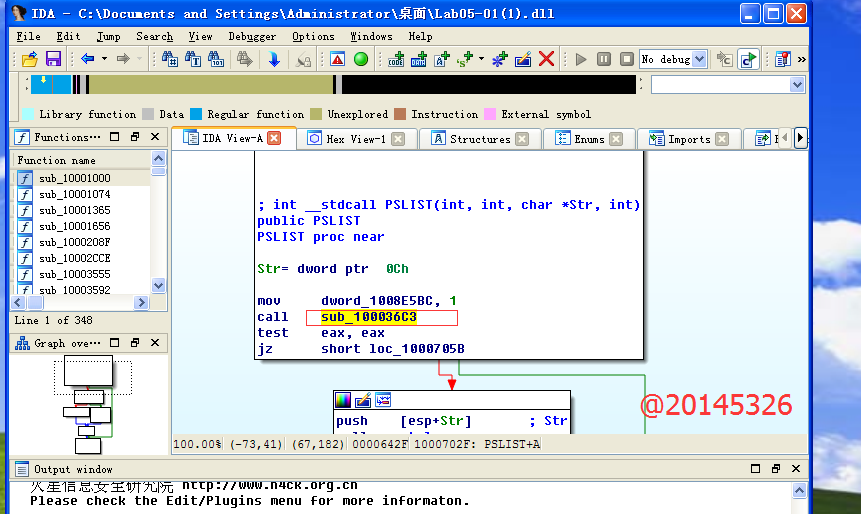Click the blue down arrow jump icon
The image size is (861, 514).
coord(273,60)
